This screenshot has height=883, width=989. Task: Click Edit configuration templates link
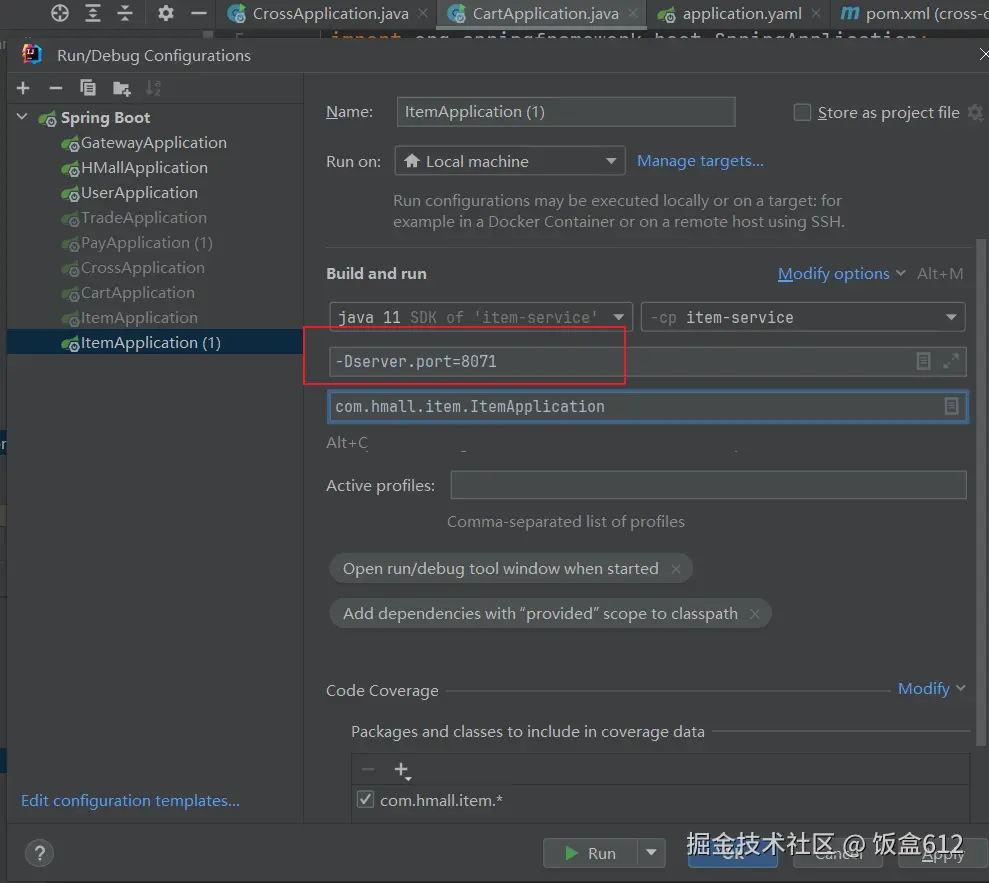pos(130,800)
